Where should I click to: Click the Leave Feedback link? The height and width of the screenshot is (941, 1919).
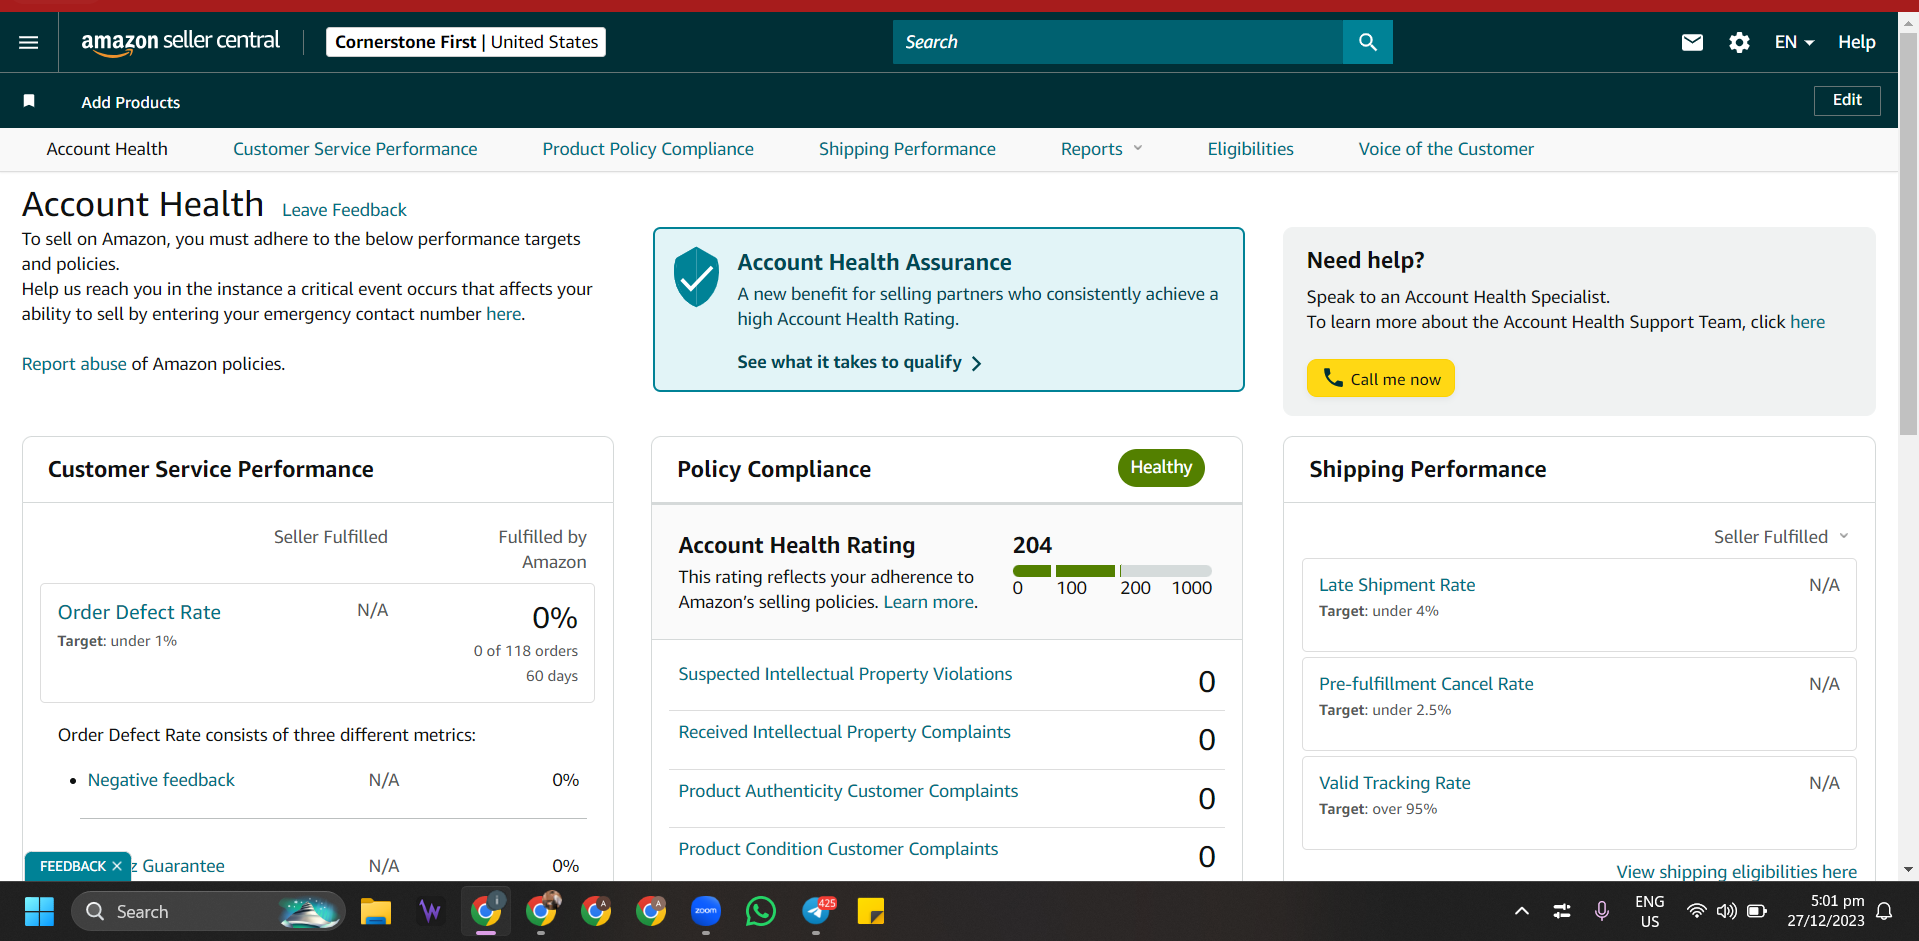click(344, 210)
